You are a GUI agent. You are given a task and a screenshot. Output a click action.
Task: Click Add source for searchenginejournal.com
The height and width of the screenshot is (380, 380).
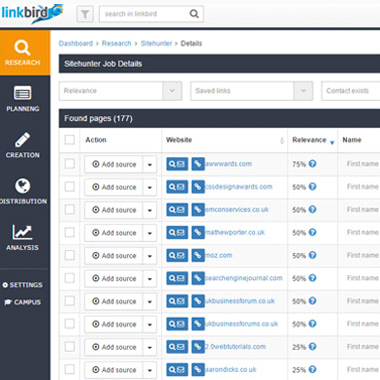click(114, 279)
